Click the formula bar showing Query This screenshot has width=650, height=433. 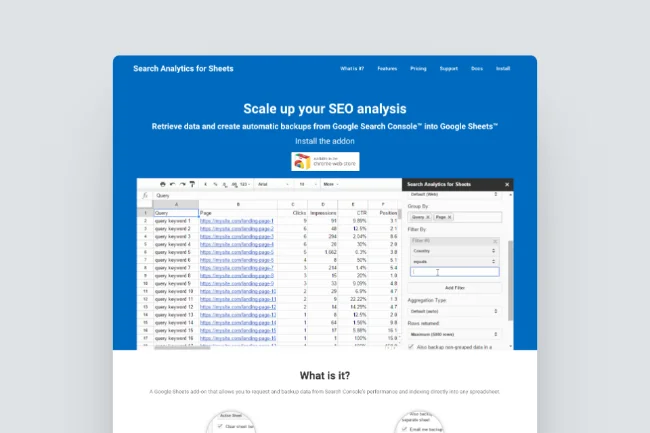pyautogui.click(x=277, y=195)
